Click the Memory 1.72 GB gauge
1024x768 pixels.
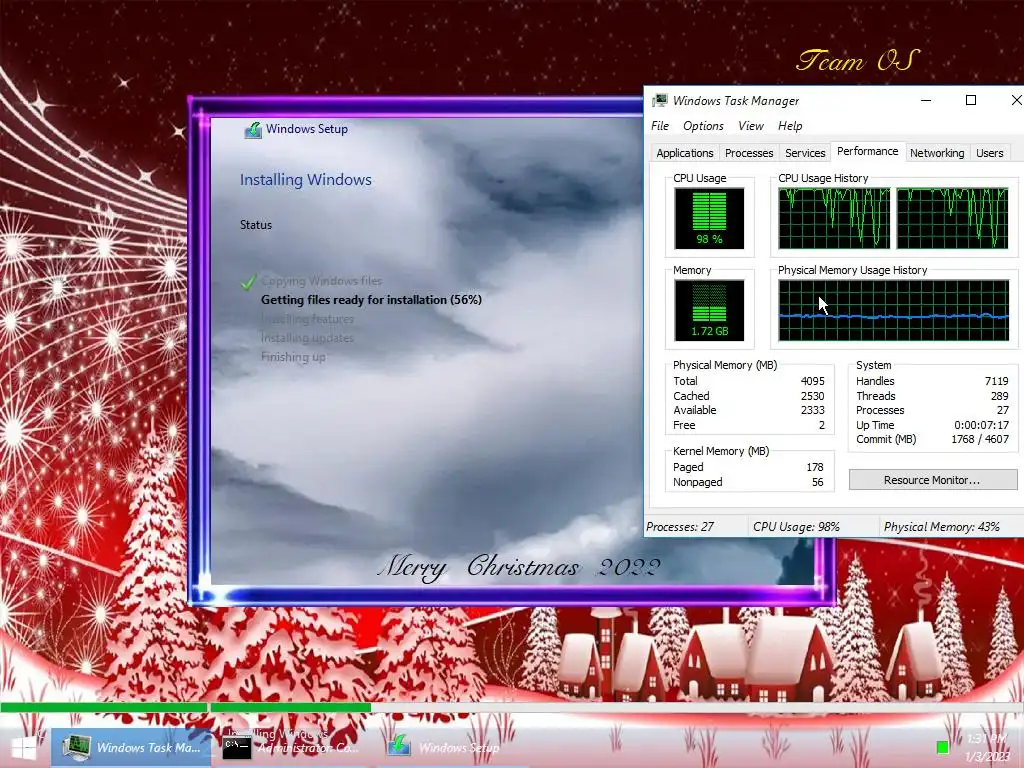709,310
